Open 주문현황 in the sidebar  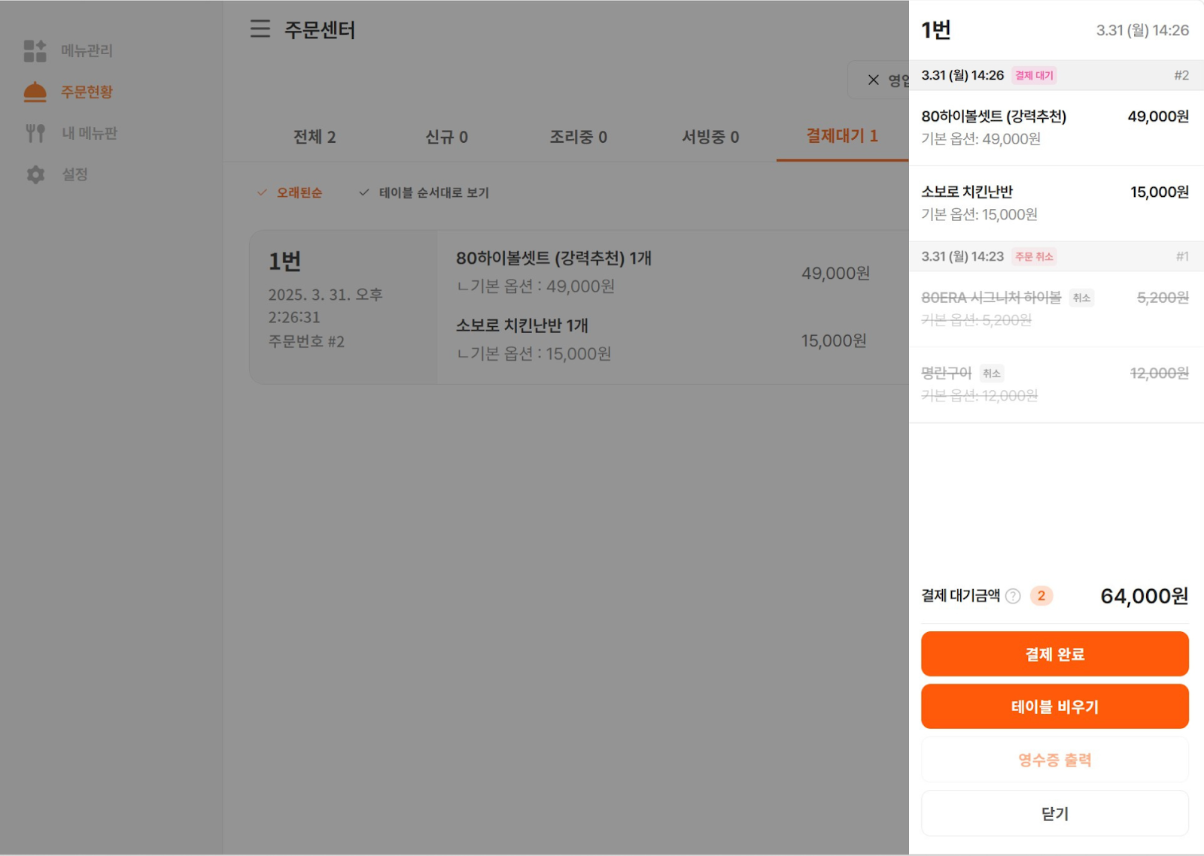pyautogui.click(x=87, y=92)
